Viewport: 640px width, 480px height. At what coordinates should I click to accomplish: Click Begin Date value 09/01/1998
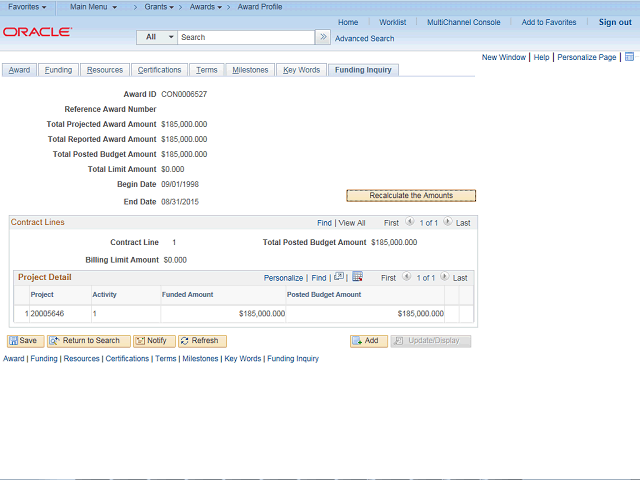pos(180,184)
